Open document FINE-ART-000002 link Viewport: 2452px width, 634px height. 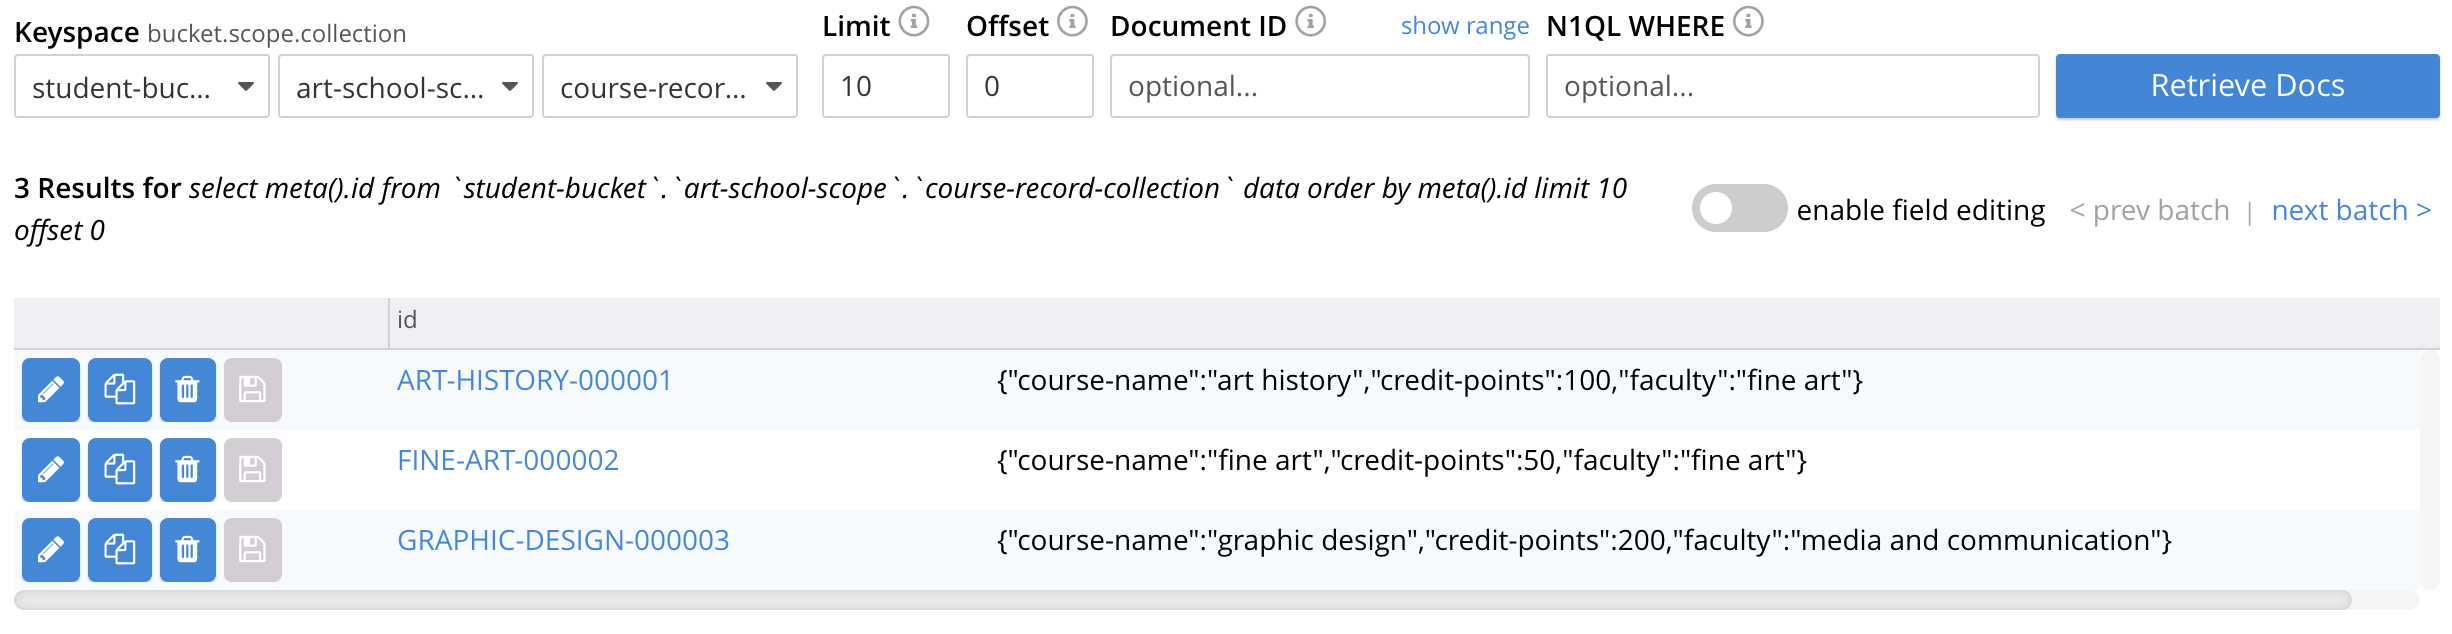click(508, 460)
